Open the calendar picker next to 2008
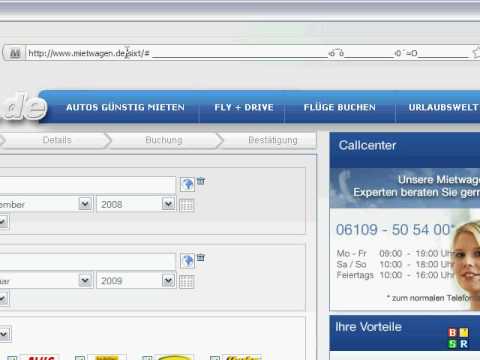The image size is (480, 360). [x=186, y=205]
